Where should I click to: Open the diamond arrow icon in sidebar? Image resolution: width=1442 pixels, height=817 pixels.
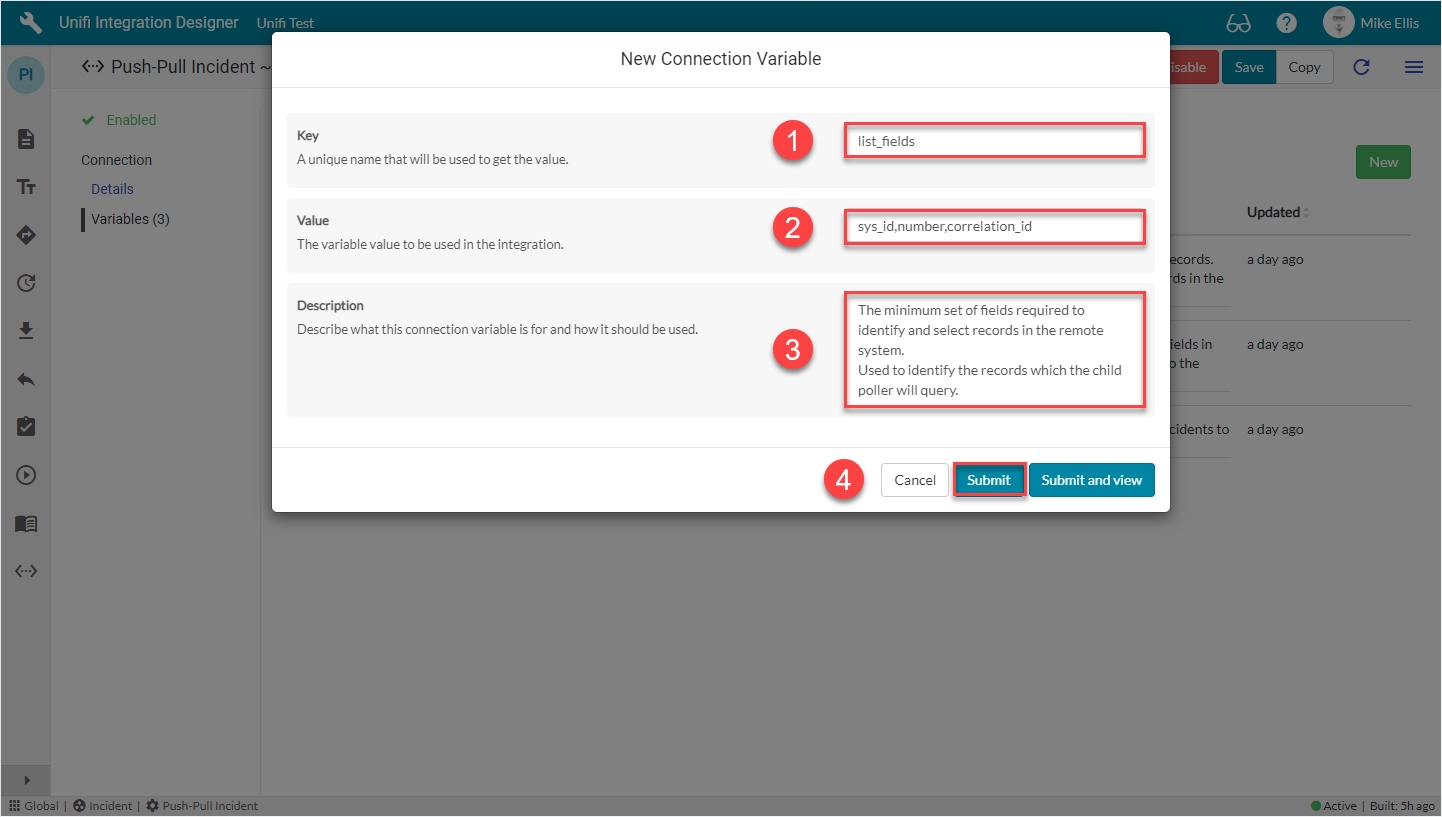26,235
